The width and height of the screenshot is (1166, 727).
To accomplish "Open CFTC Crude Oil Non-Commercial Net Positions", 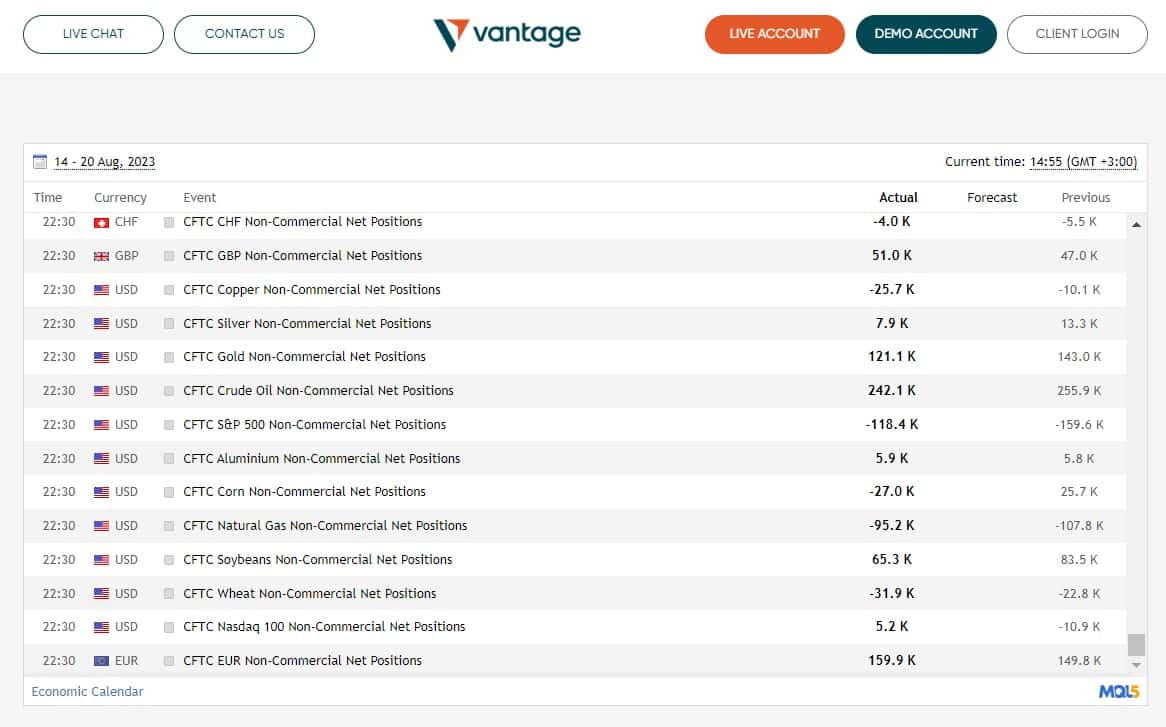I will [x=318, y=390].
